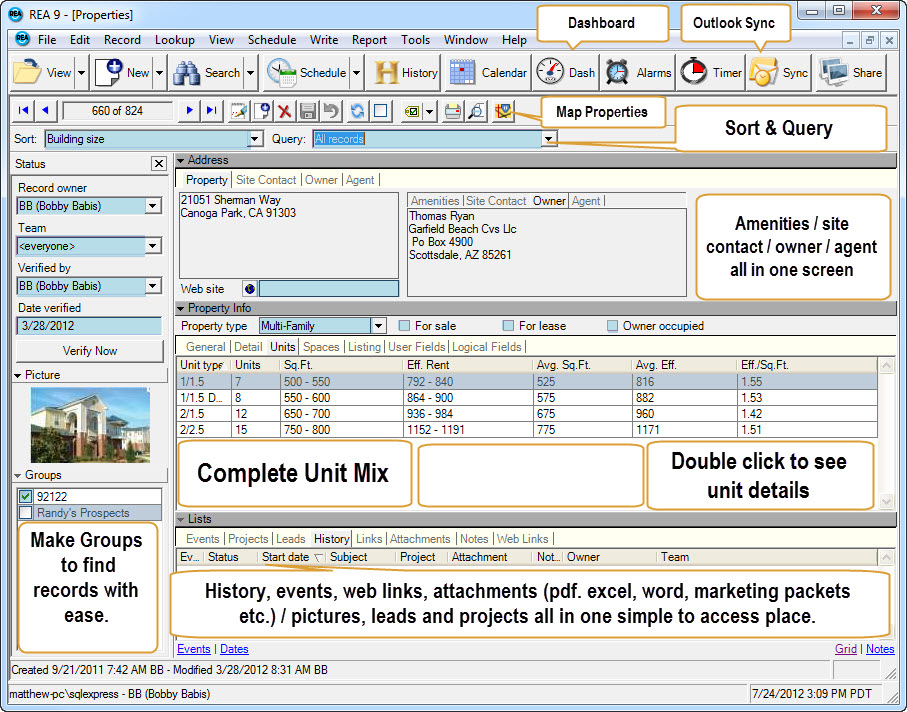Open the Lookup menu
This screenshot has height=712, width=907.
[175, 40]
